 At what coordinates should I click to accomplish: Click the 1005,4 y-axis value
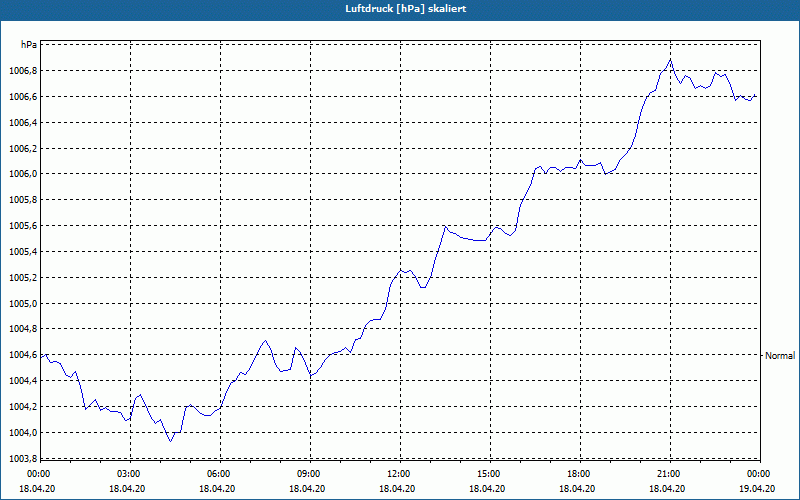23,252
